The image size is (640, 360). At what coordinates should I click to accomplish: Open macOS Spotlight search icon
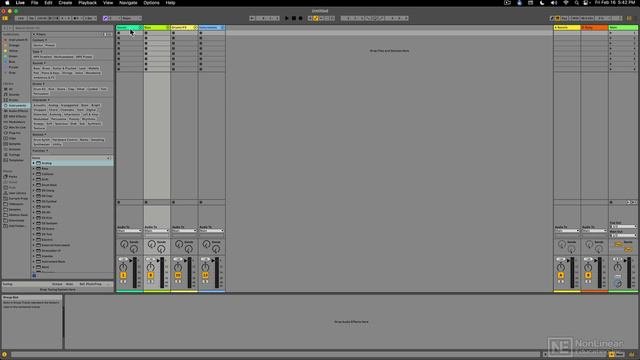[576, 3]
